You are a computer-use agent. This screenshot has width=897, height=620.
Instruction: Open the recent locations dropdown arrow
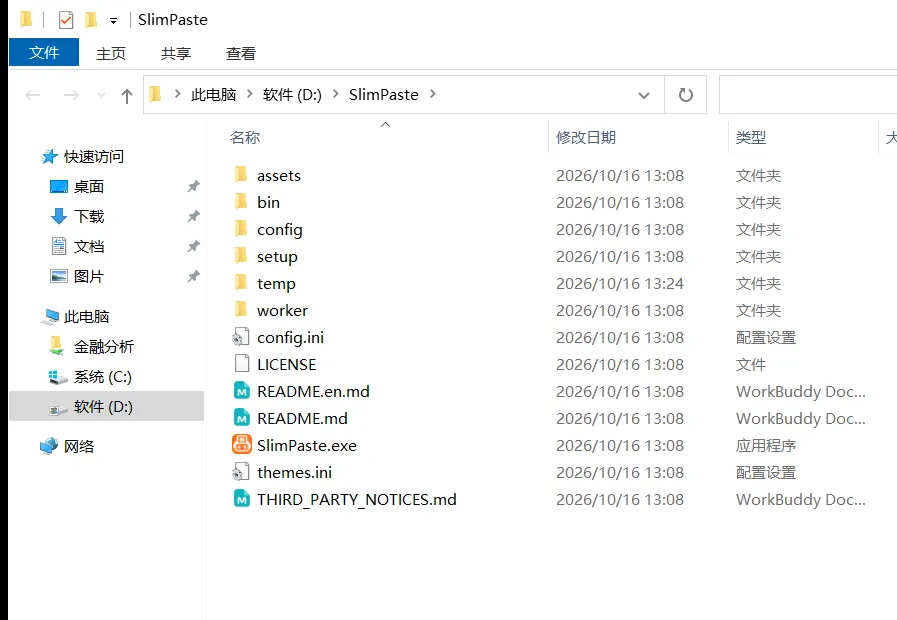[x=101, y=95]
